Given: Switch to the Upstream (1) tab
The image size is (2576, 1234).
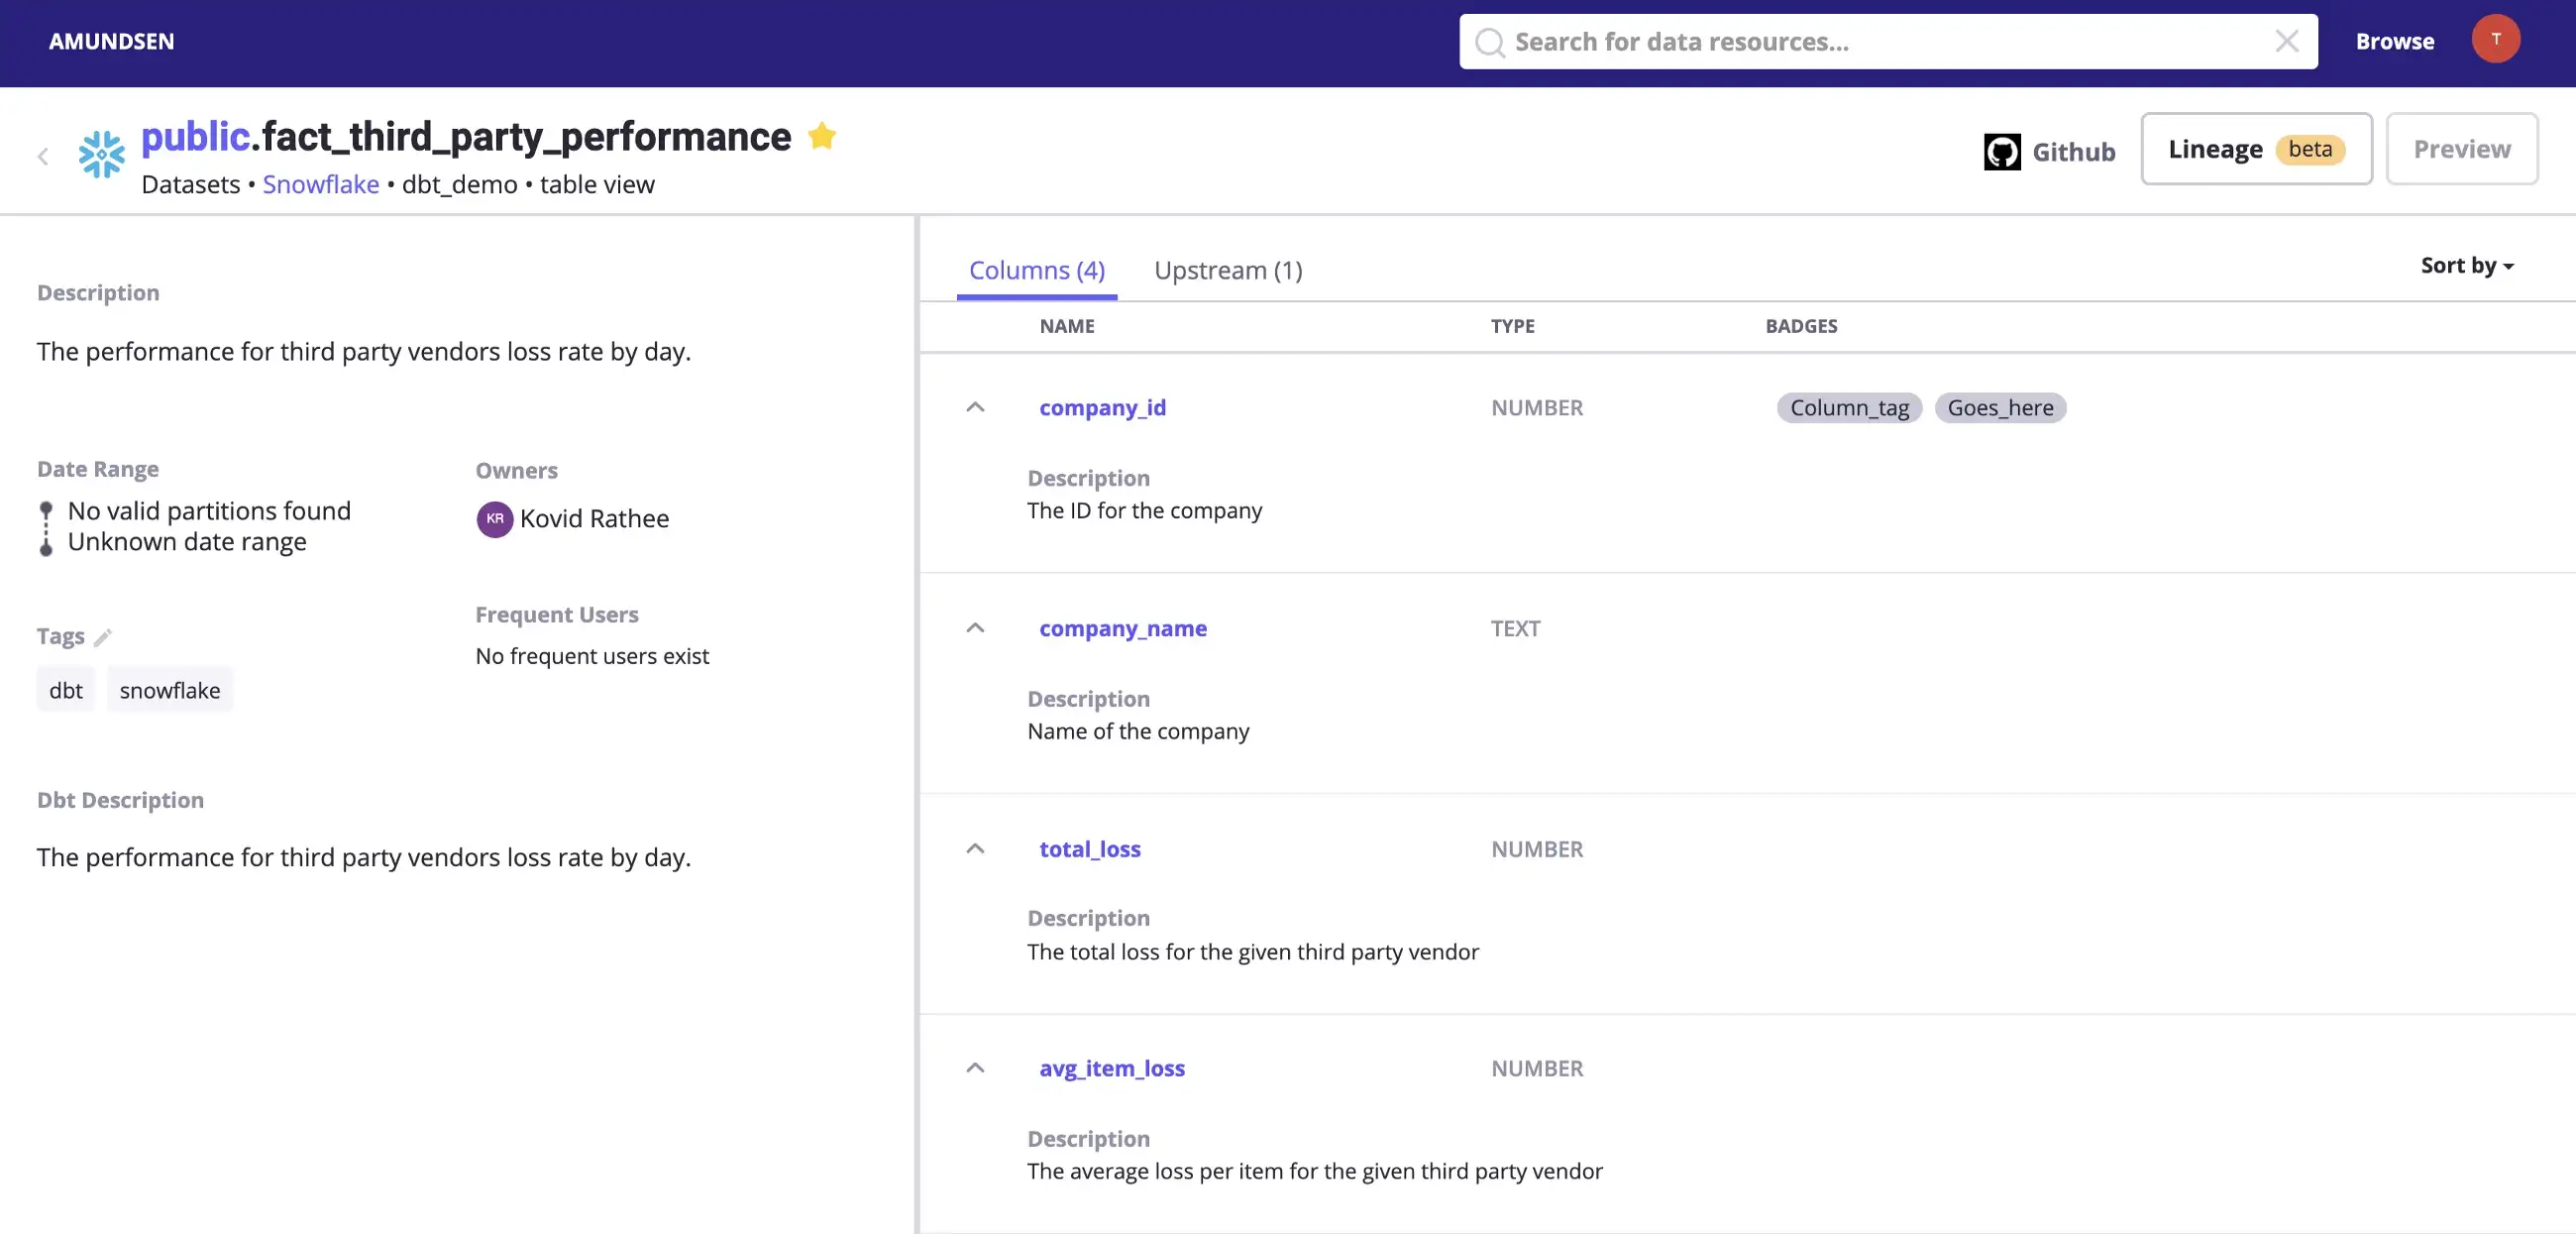Looking at the screenshot, I should (x=1227, y=270).
